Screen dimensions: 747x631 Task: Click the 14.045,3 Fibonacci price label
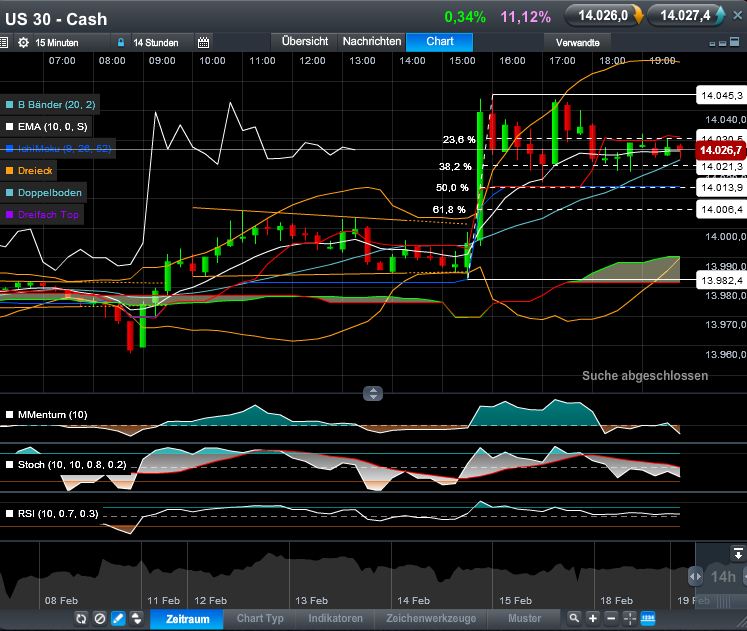[721, 96]
